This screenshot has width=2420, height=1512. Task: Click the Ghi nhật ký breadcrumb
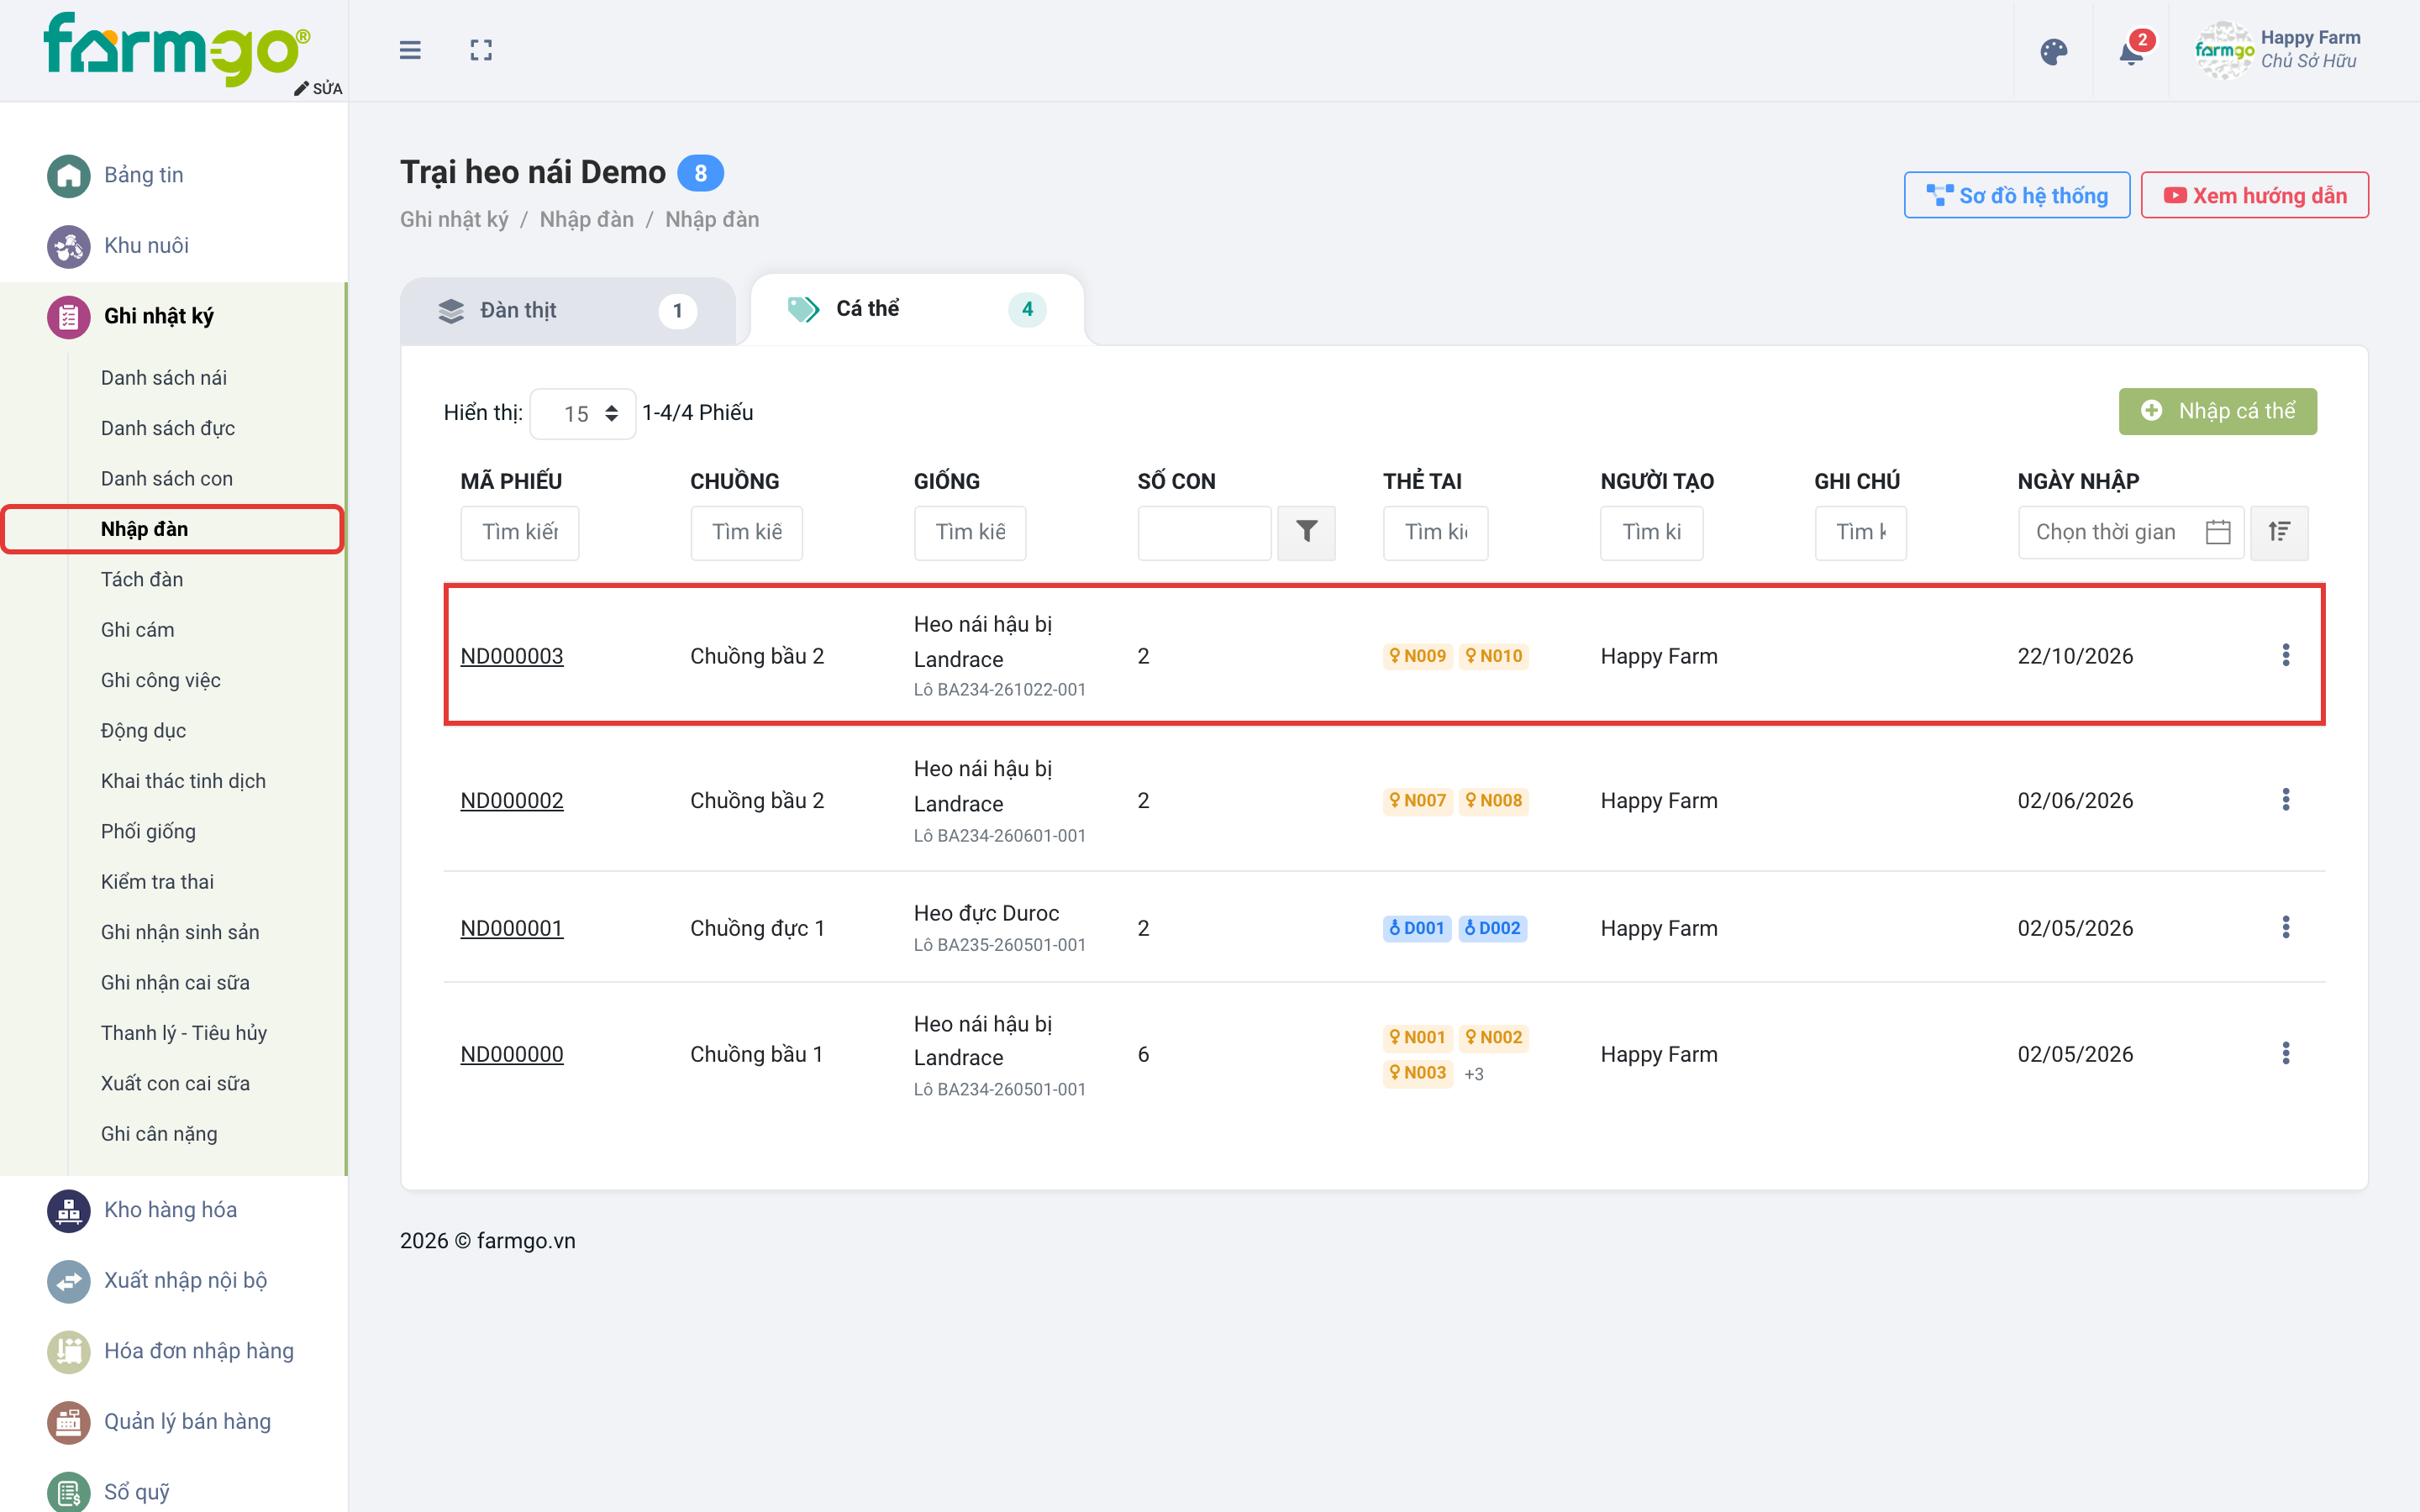pyautogui.click(x=454, y=219)
